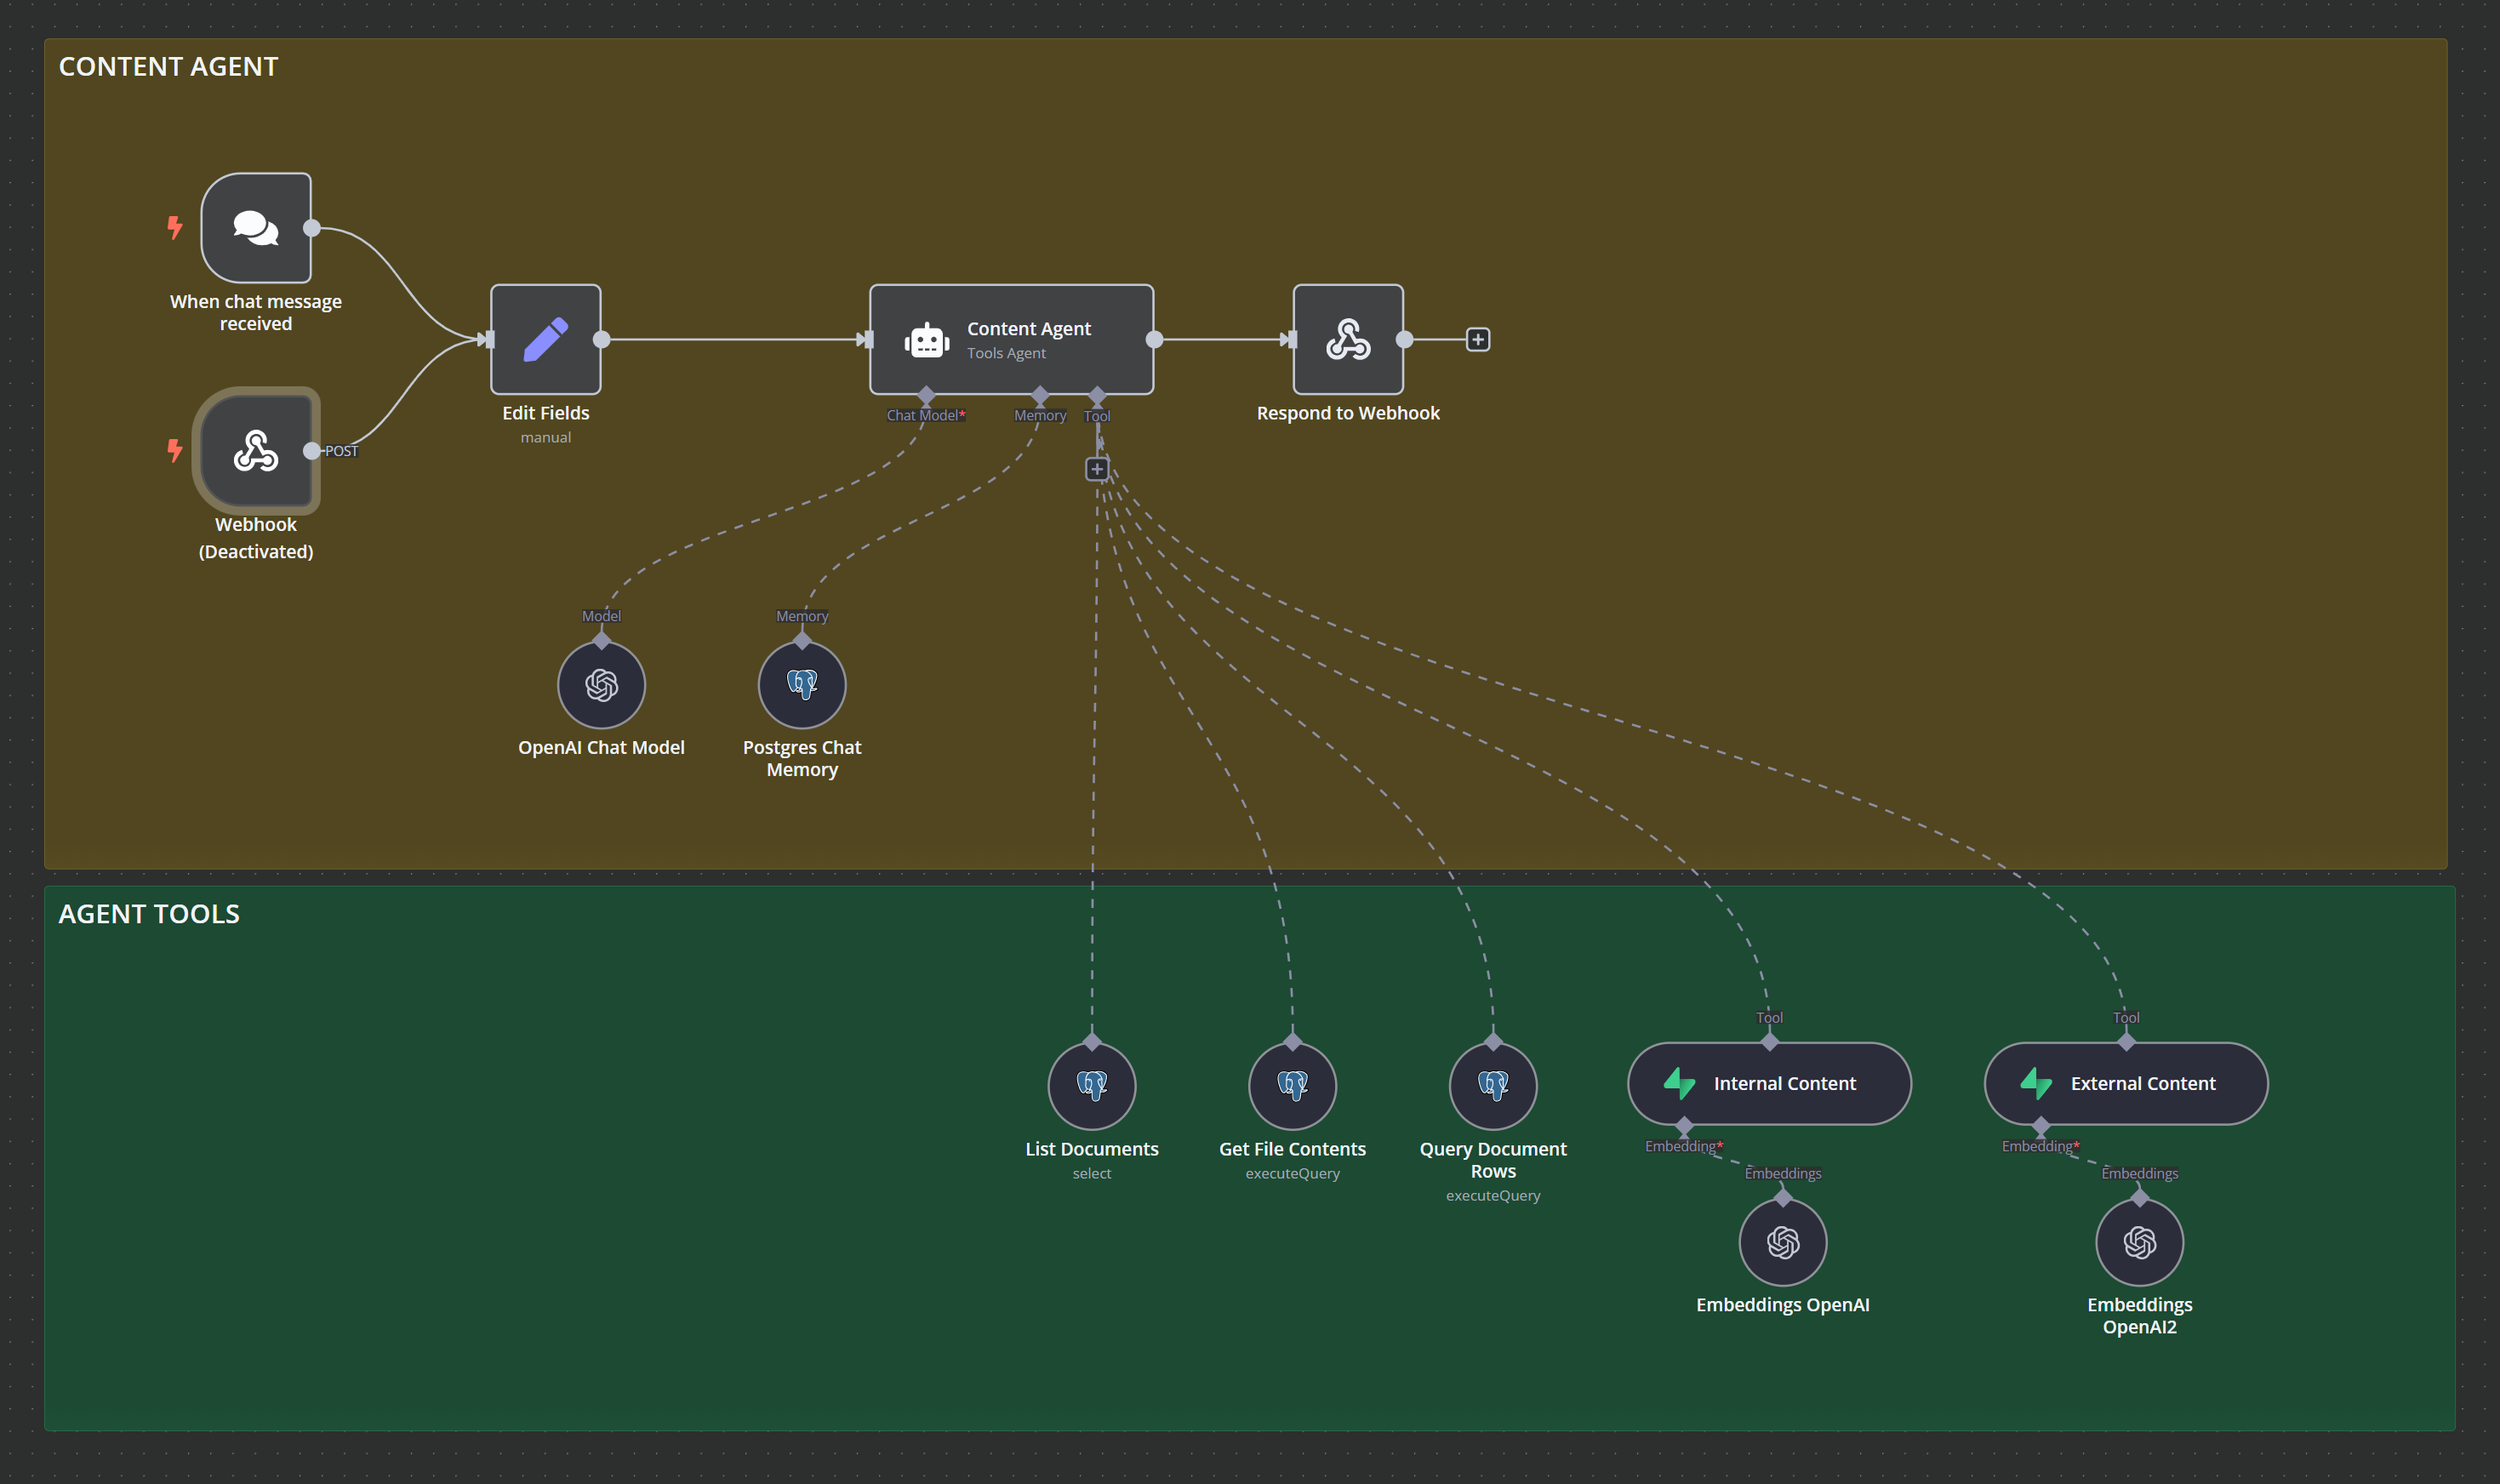The width and height of the screenshot is (2500, 1484).
Task: Click plus button under Tool connector
Action: click(x=1097, y=469)
